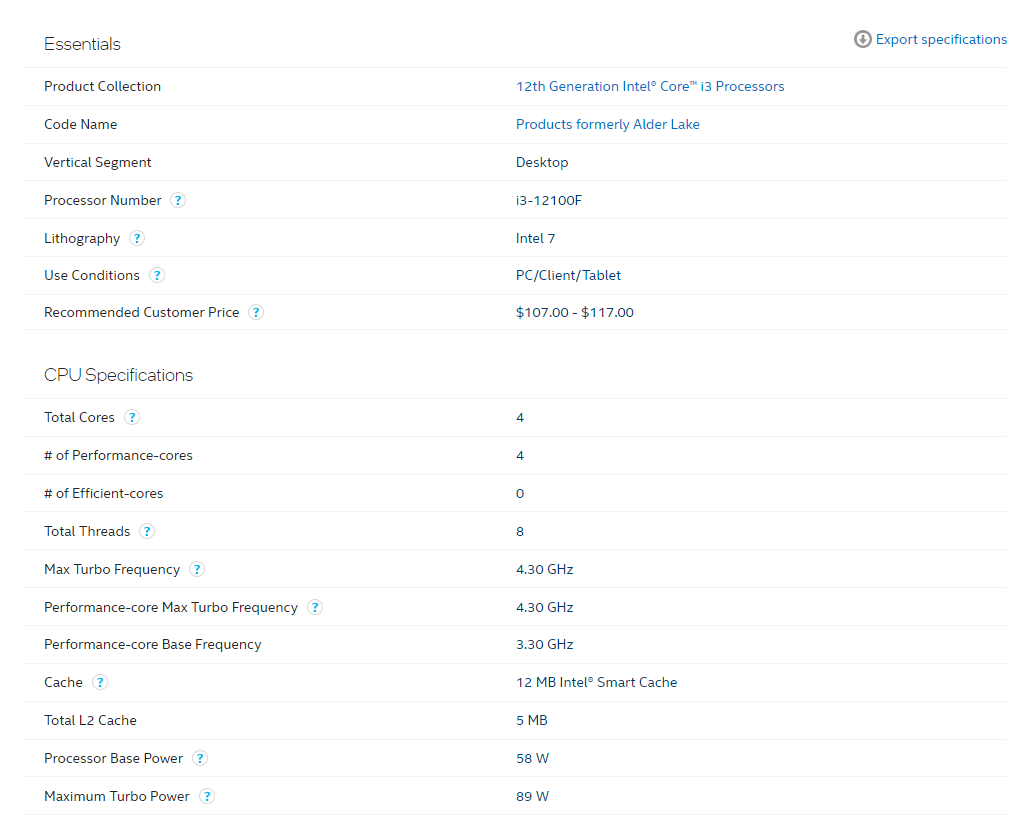Click the Max Turbo Frequency label

[112, 569]
